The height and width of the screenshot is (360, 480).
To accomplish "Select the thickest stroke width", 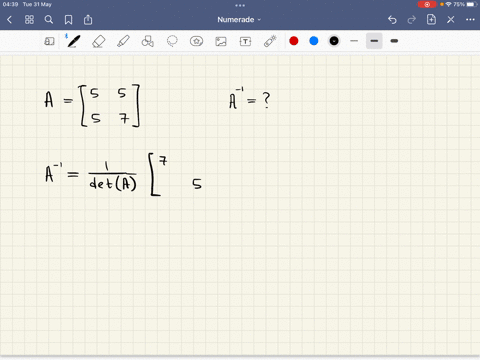I will click(x=394, y=41).
